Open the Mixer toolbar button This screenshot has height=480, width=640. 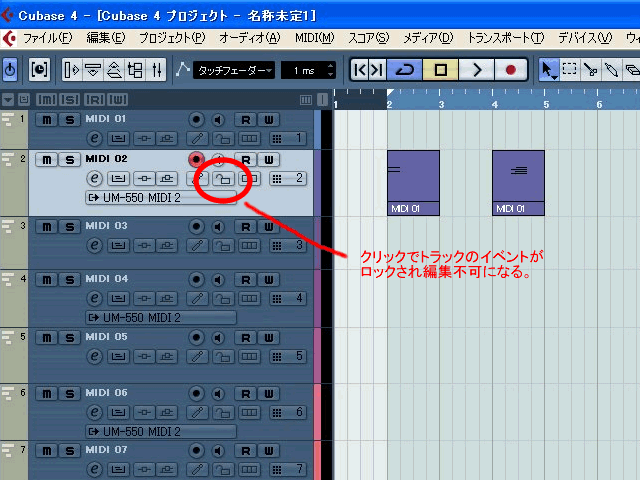pyautogui.click(x=156, y=70)
